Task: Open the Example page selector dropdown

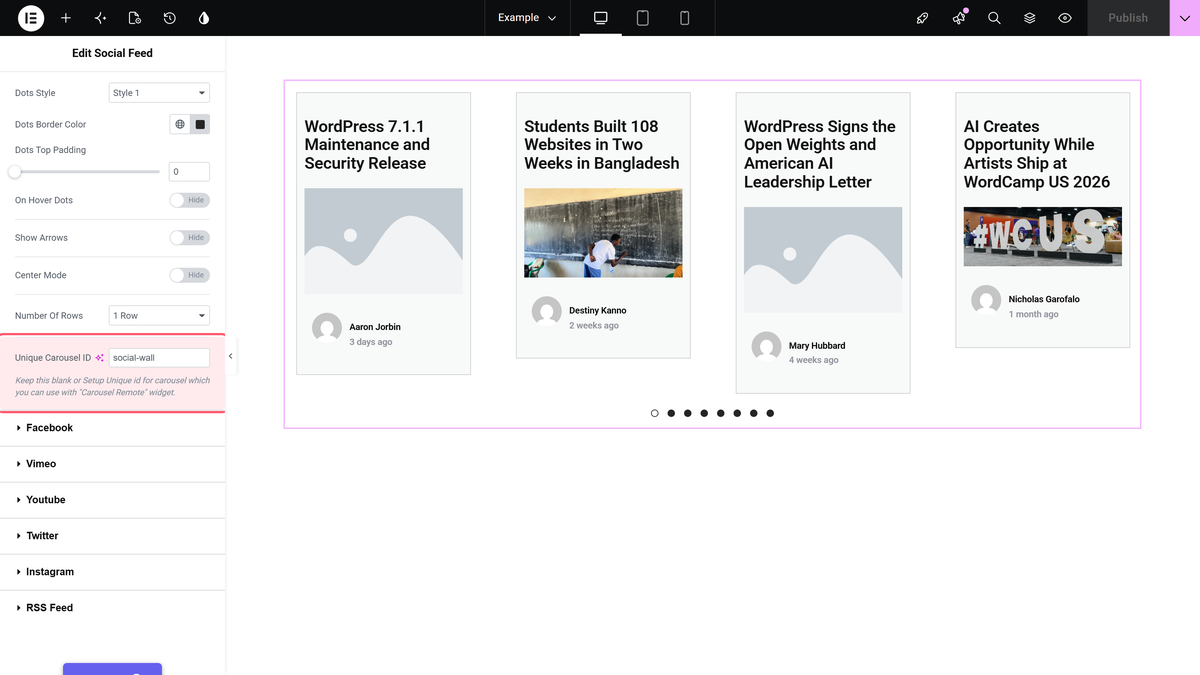Action: [527, 18]
